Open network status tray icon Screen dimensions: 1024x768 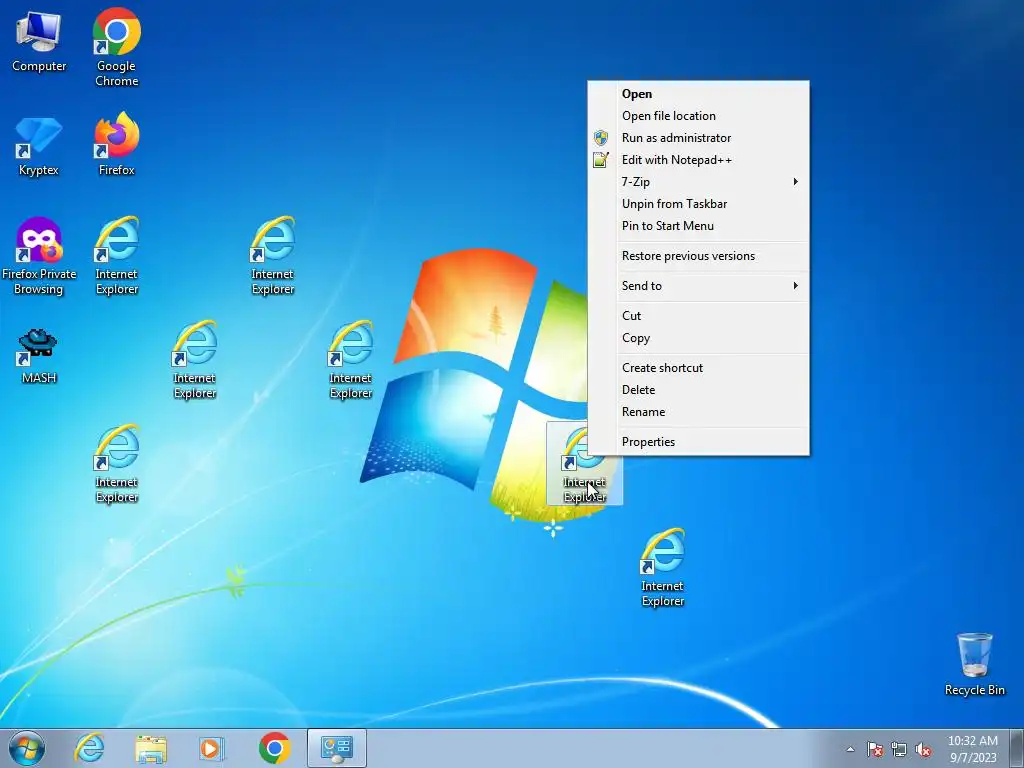(x=899, y=750)
